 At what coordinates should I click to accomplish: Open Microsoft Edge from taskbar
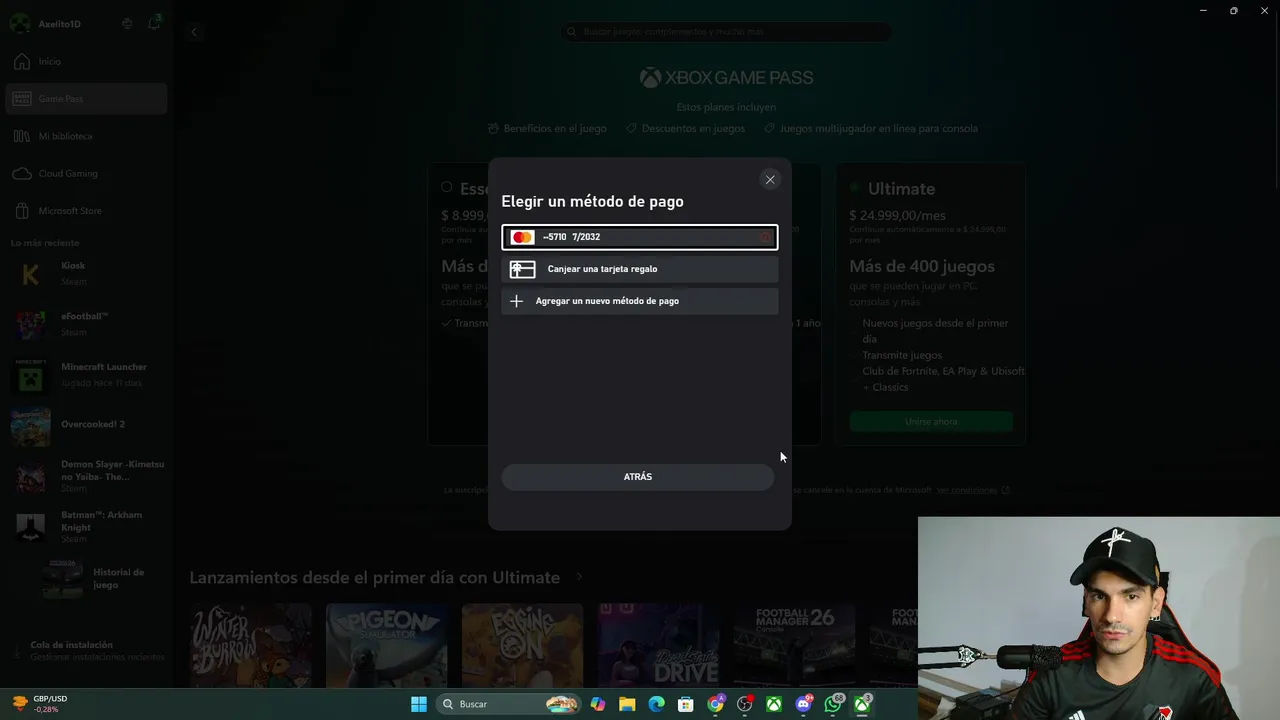(657, 704)
